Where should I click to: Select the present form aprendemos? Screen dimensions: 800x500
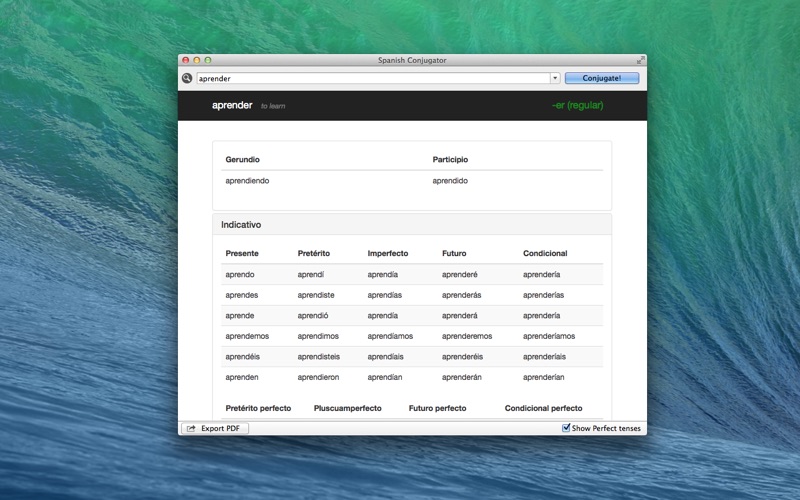[x=247, y=336]
